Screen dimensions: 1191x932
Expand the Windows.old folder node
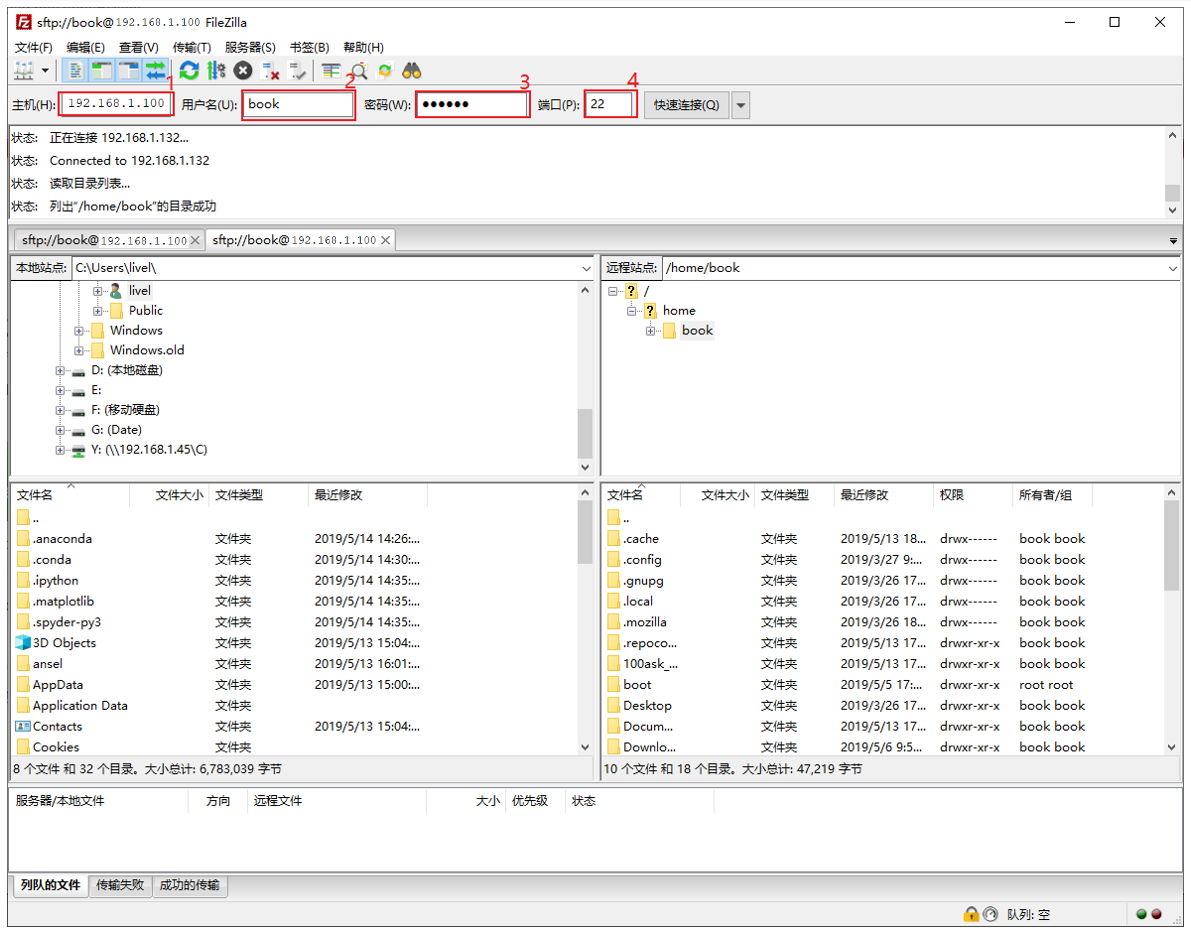point(78,350)
